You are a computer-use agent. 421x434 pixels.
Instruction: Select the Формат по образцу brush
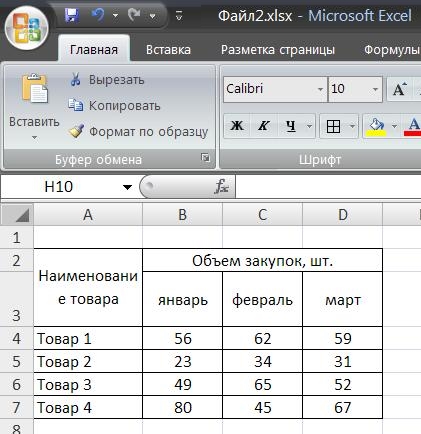76,131
